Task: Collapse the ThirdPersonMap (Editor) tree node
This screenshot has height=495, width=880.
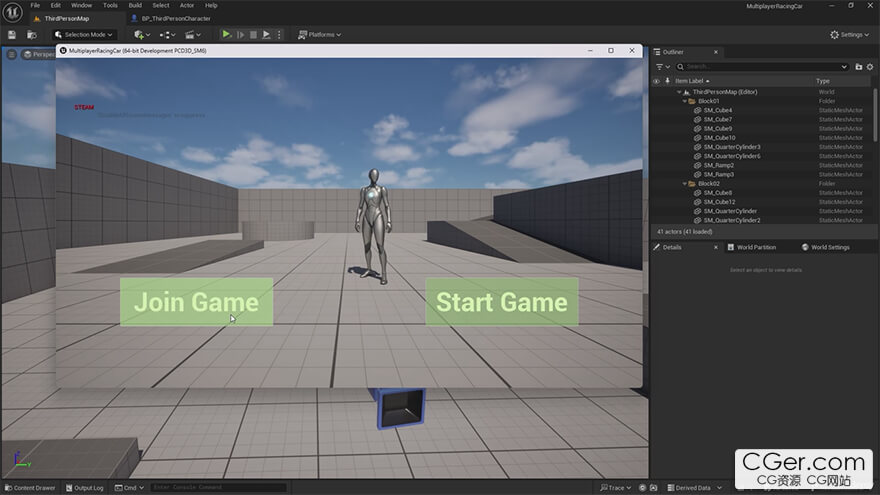Action: [x=679, y=92]
